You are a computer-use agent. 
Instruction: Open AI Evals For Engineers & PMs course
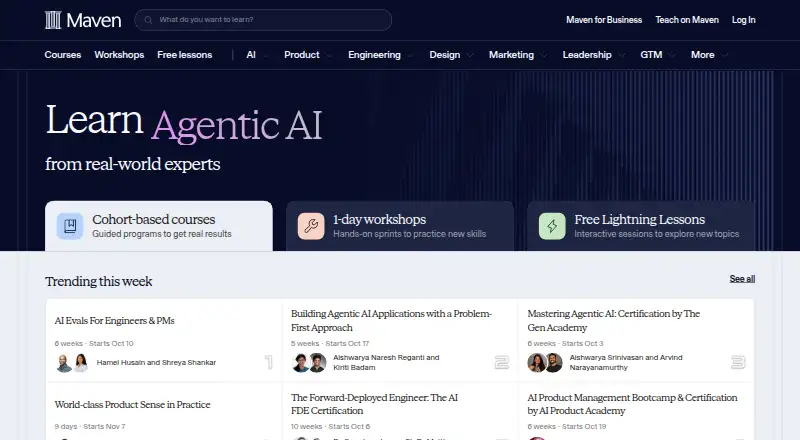pos(114,321)
